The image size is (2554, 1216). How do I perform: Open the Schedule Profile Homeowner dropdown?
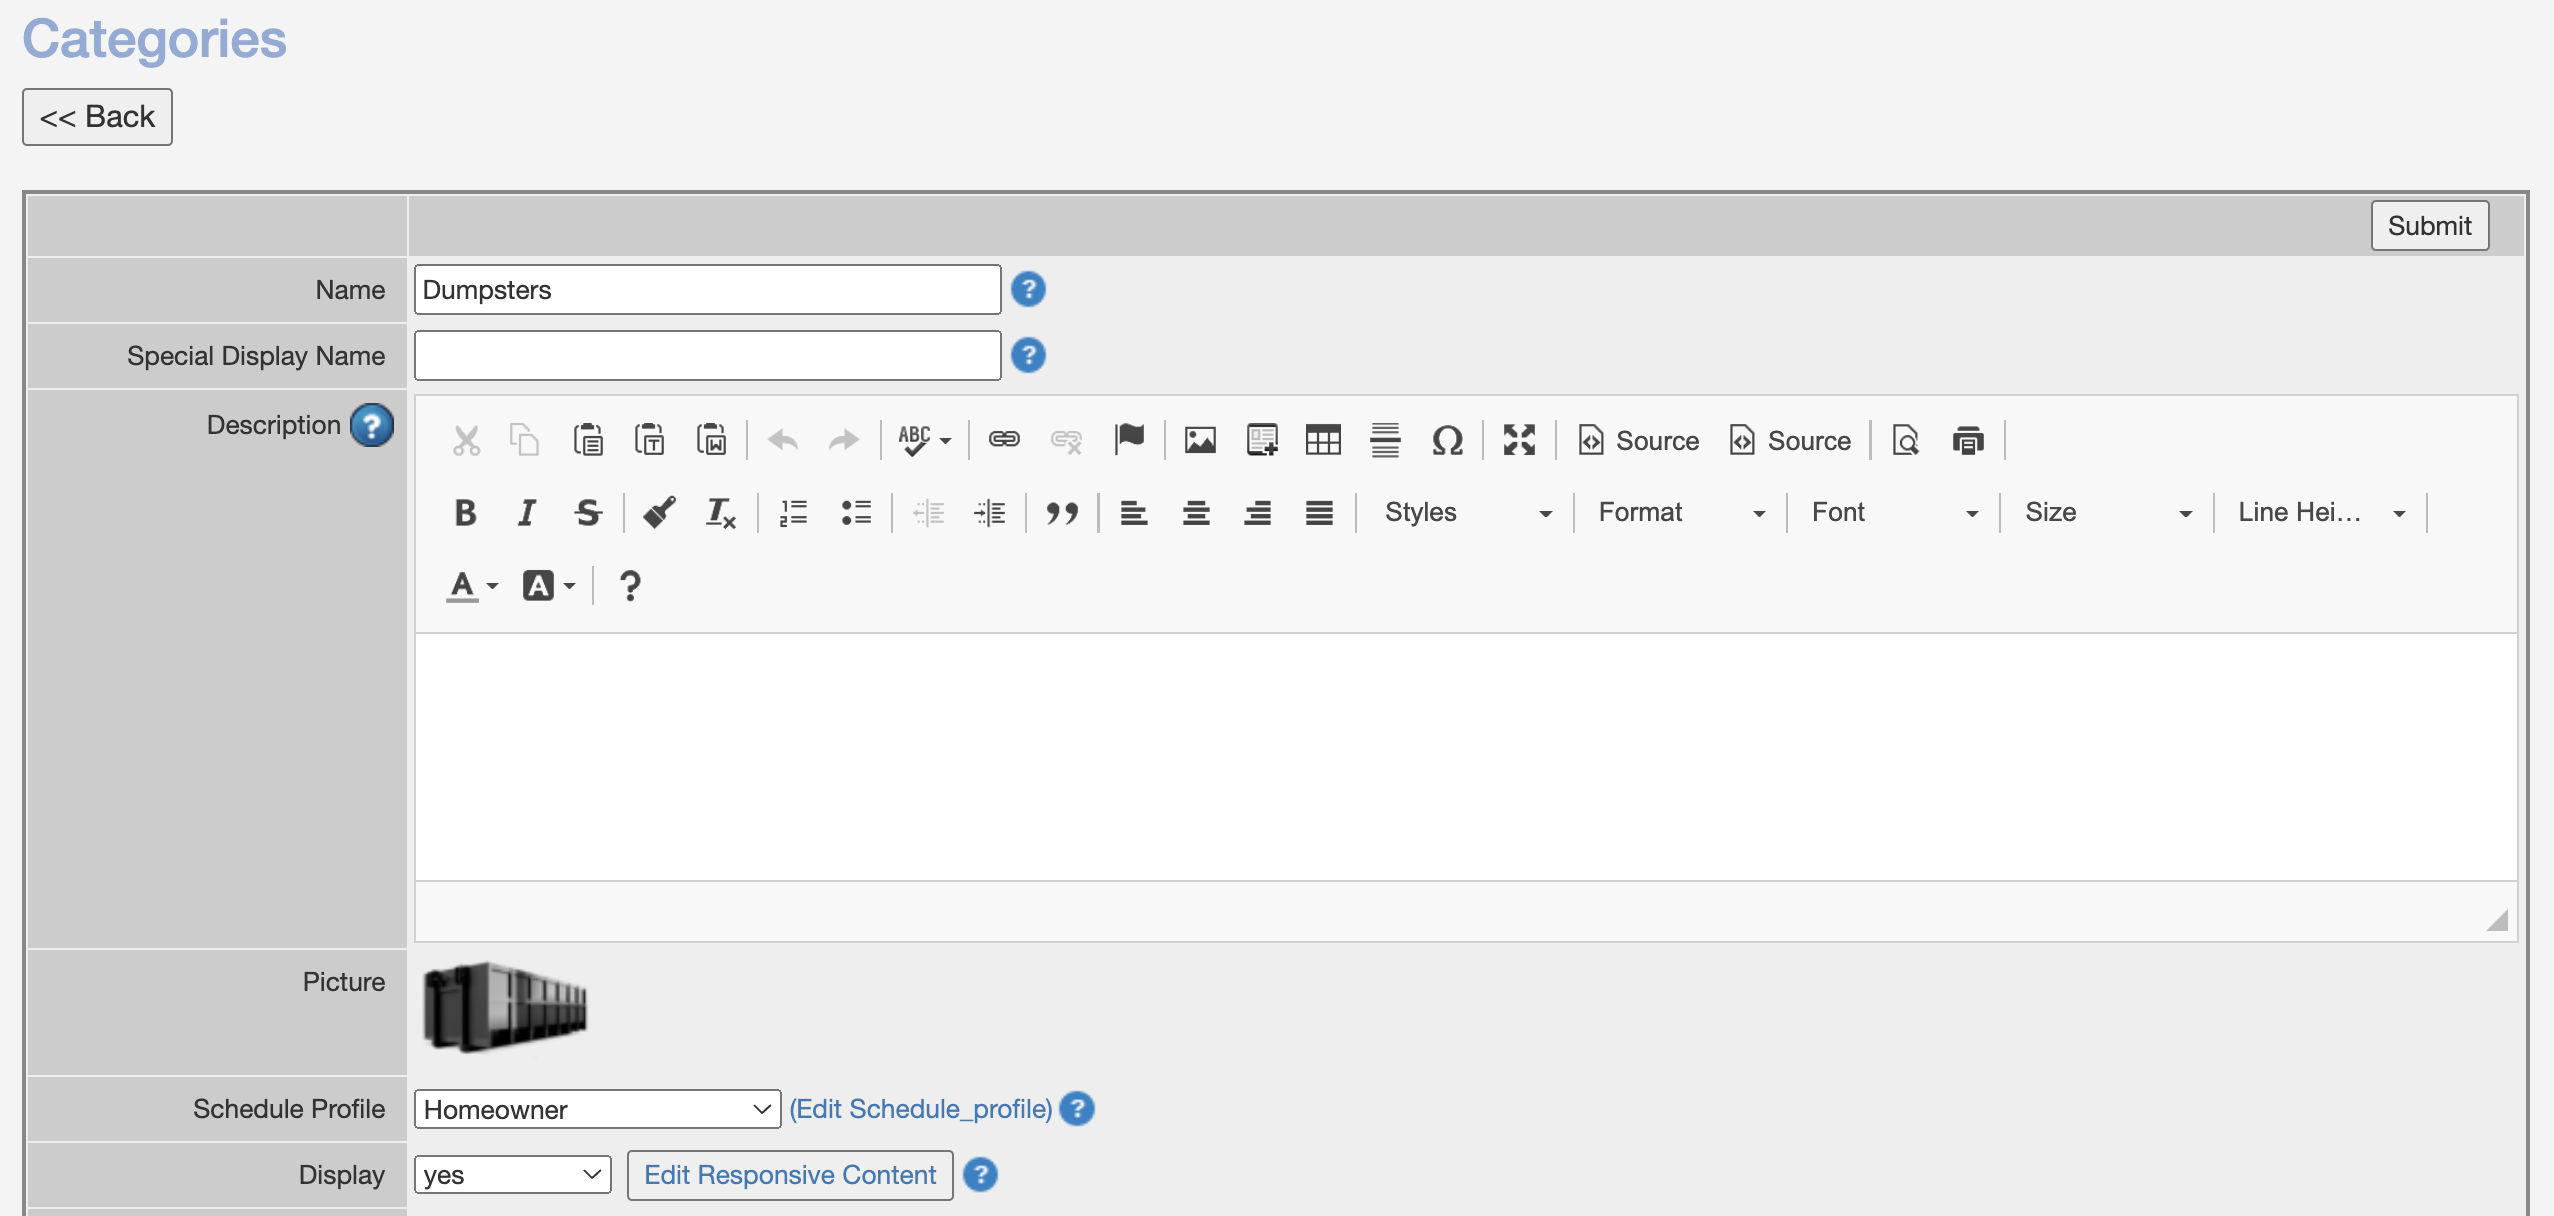click(x=597, y=1109)
